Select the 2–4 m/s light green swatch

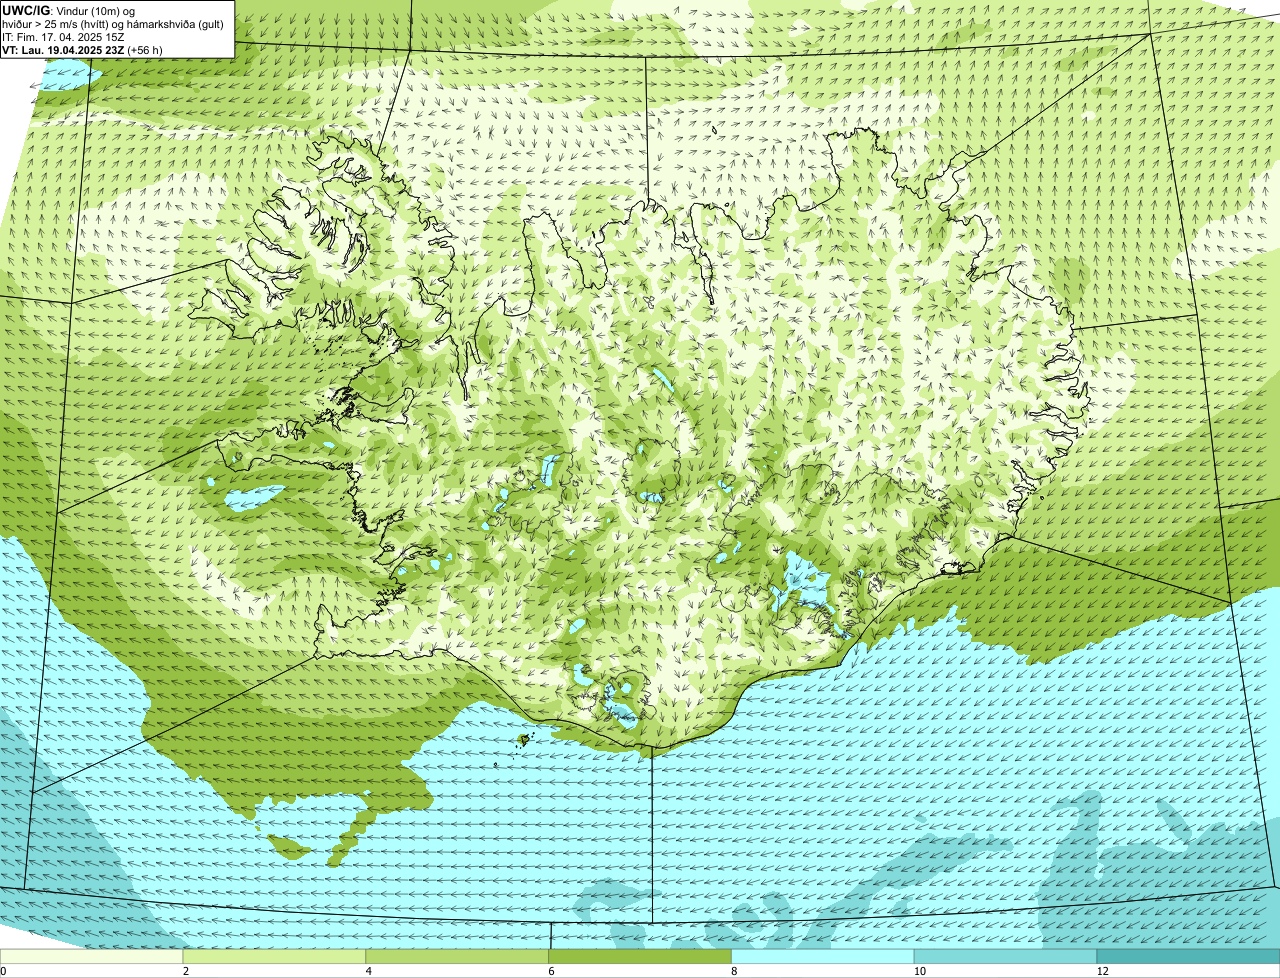pyautogui.click(x=275, y=956)
